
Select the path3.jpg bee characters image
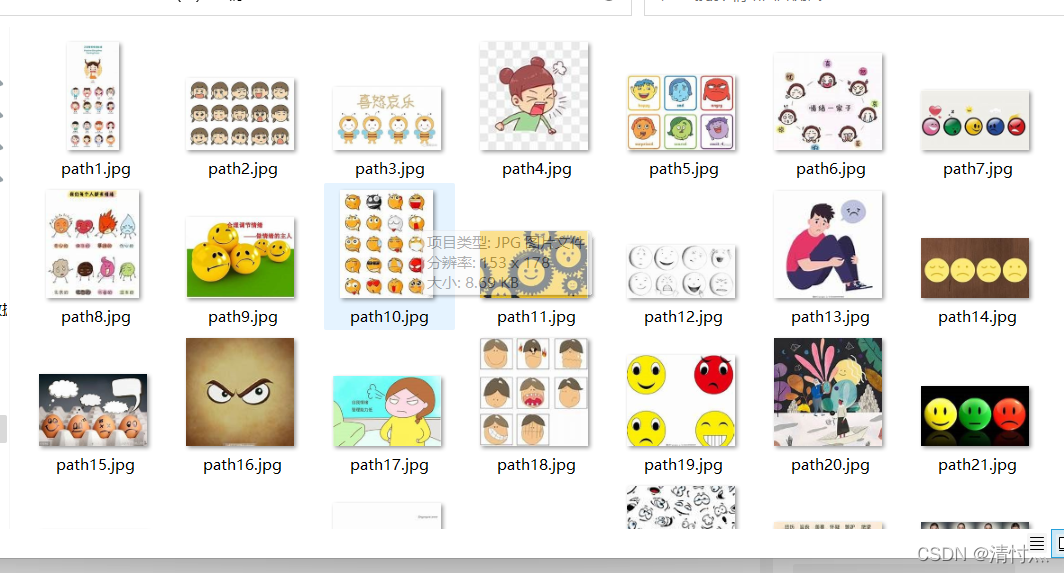tap(387, 118)
